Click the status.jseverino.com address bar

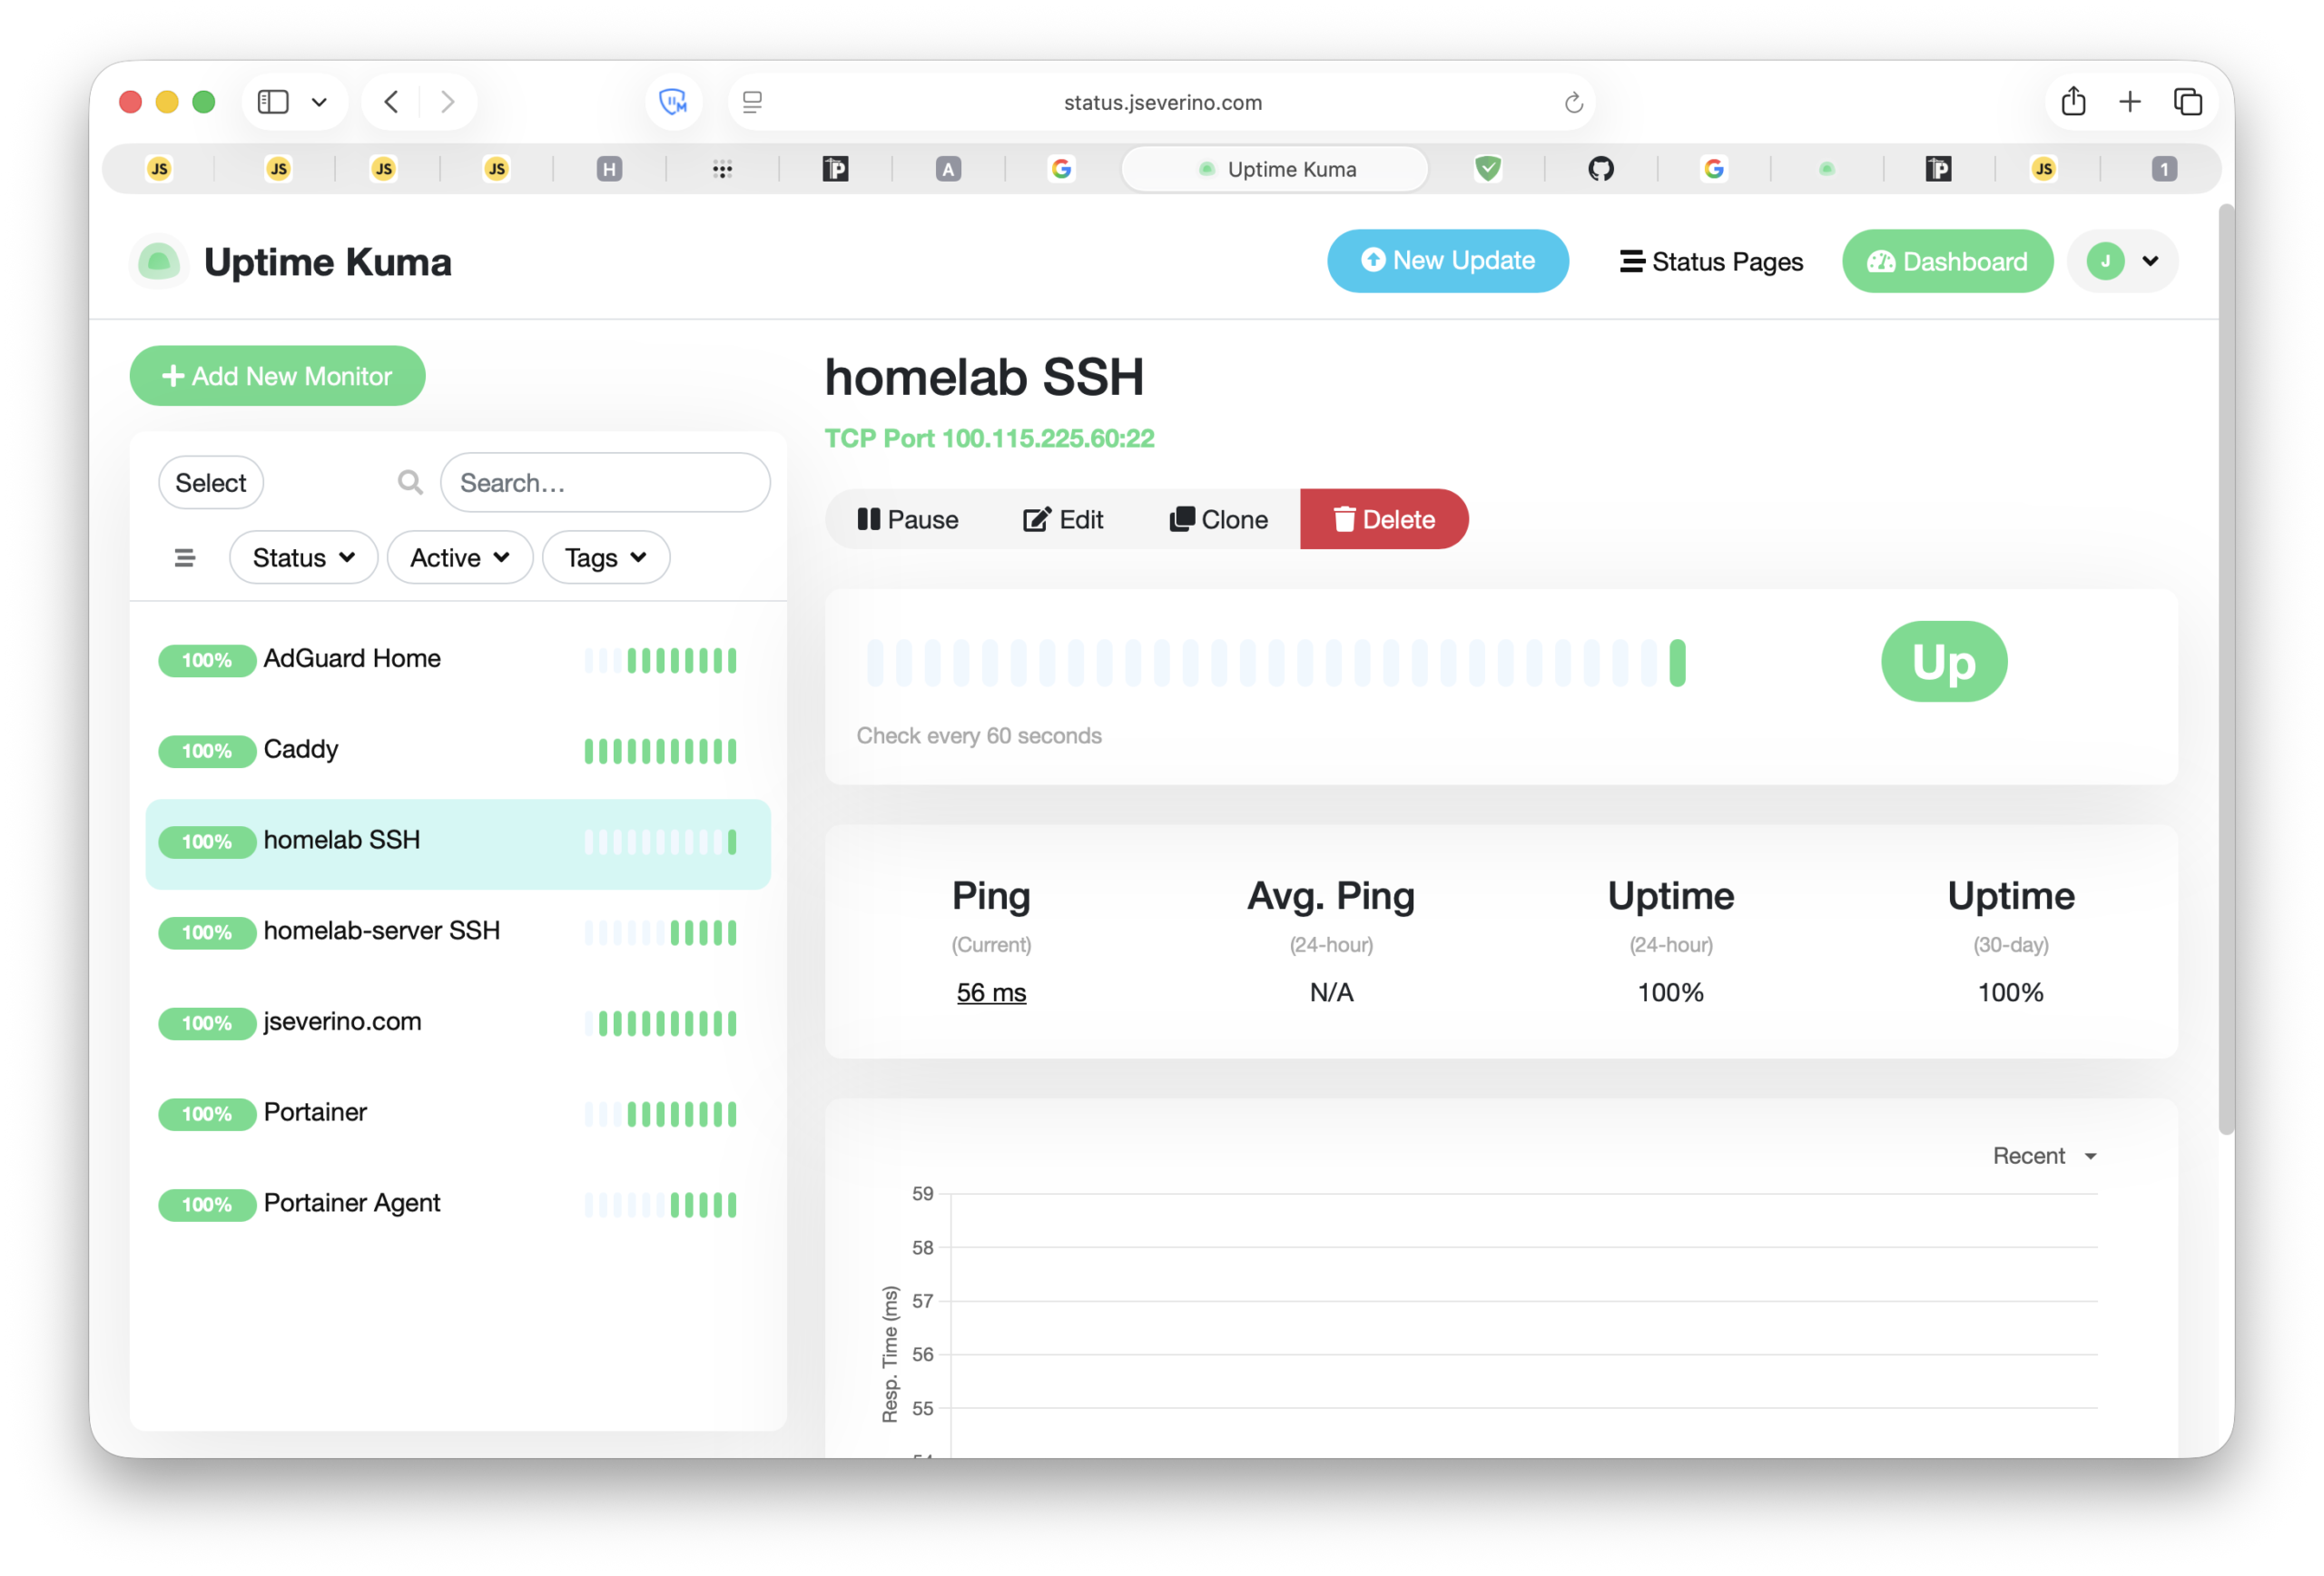coord(1162,102)
